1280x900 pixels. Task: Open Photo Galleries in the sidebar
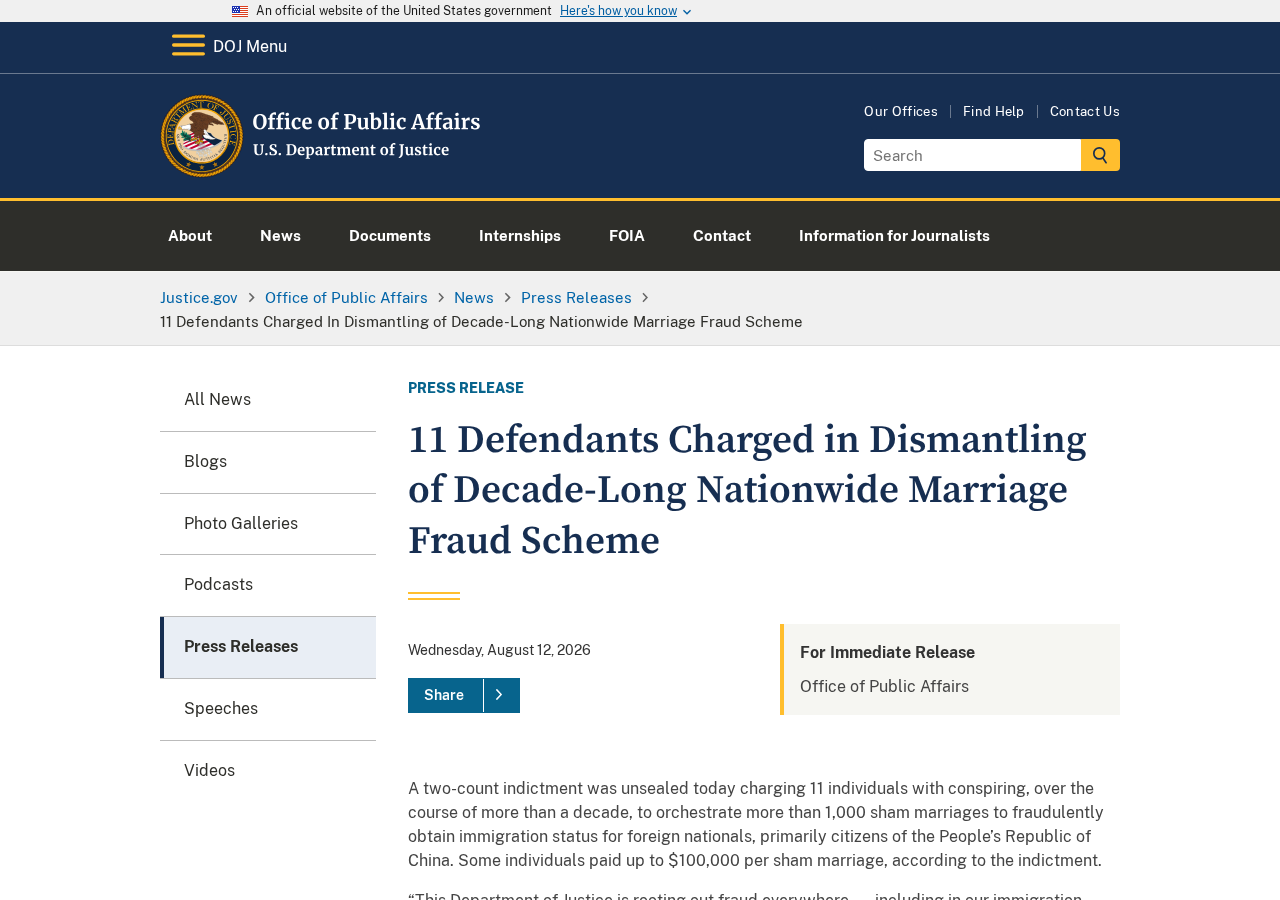coord(268,524)
